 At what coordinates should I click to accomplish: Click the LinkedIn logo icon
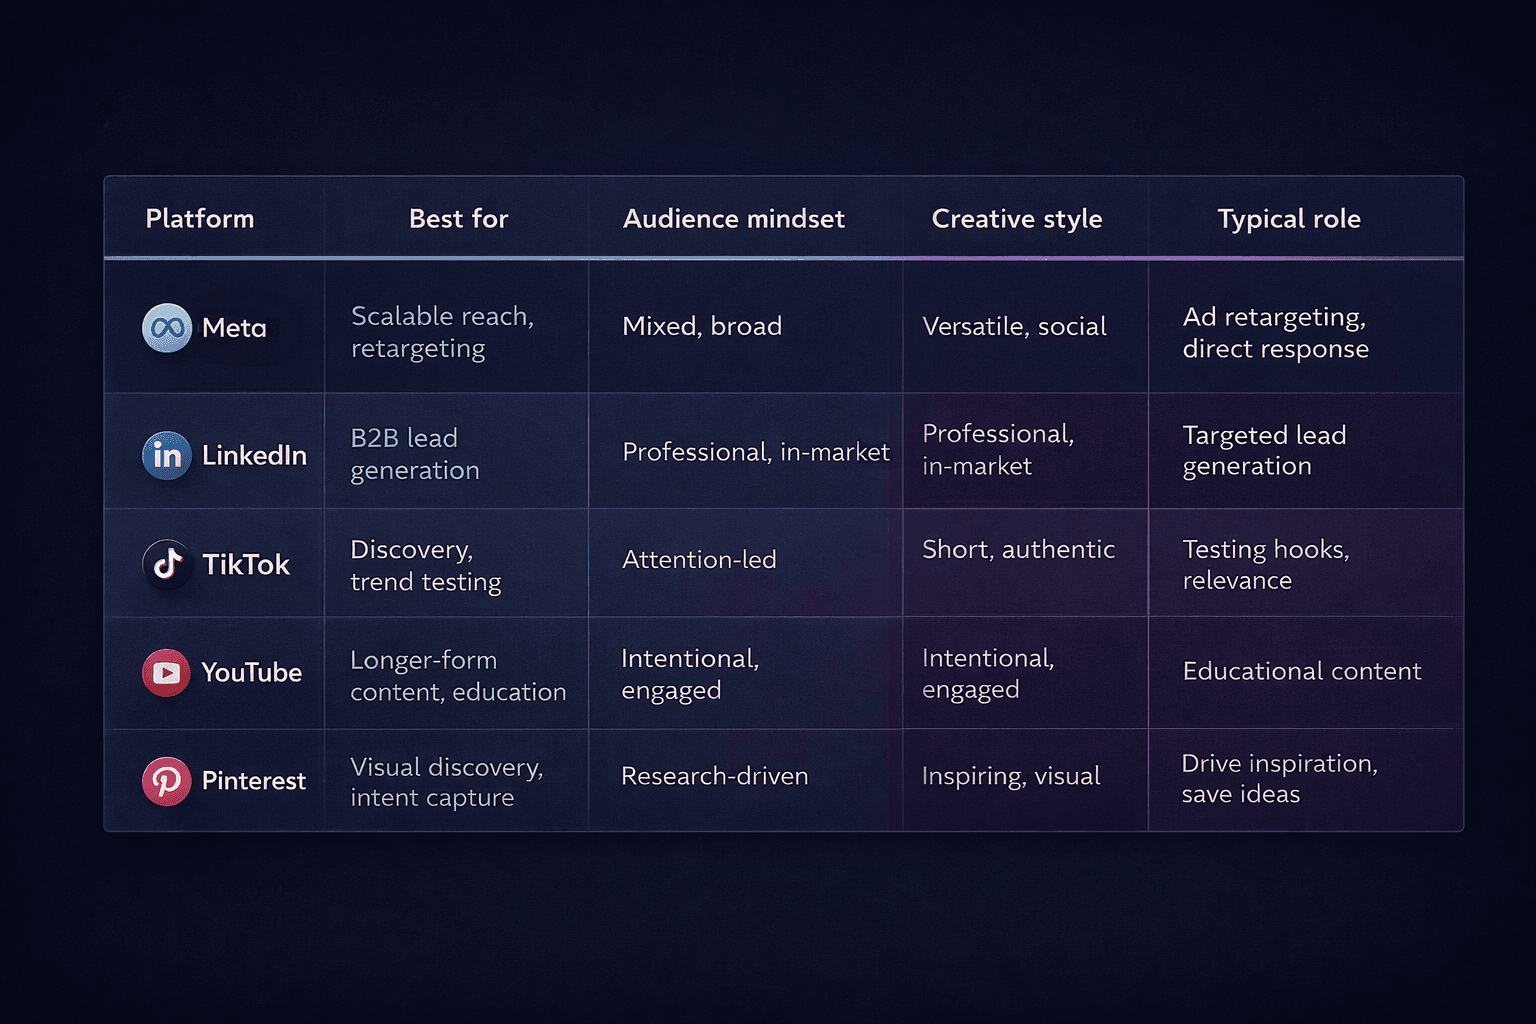tap(167, 456)
